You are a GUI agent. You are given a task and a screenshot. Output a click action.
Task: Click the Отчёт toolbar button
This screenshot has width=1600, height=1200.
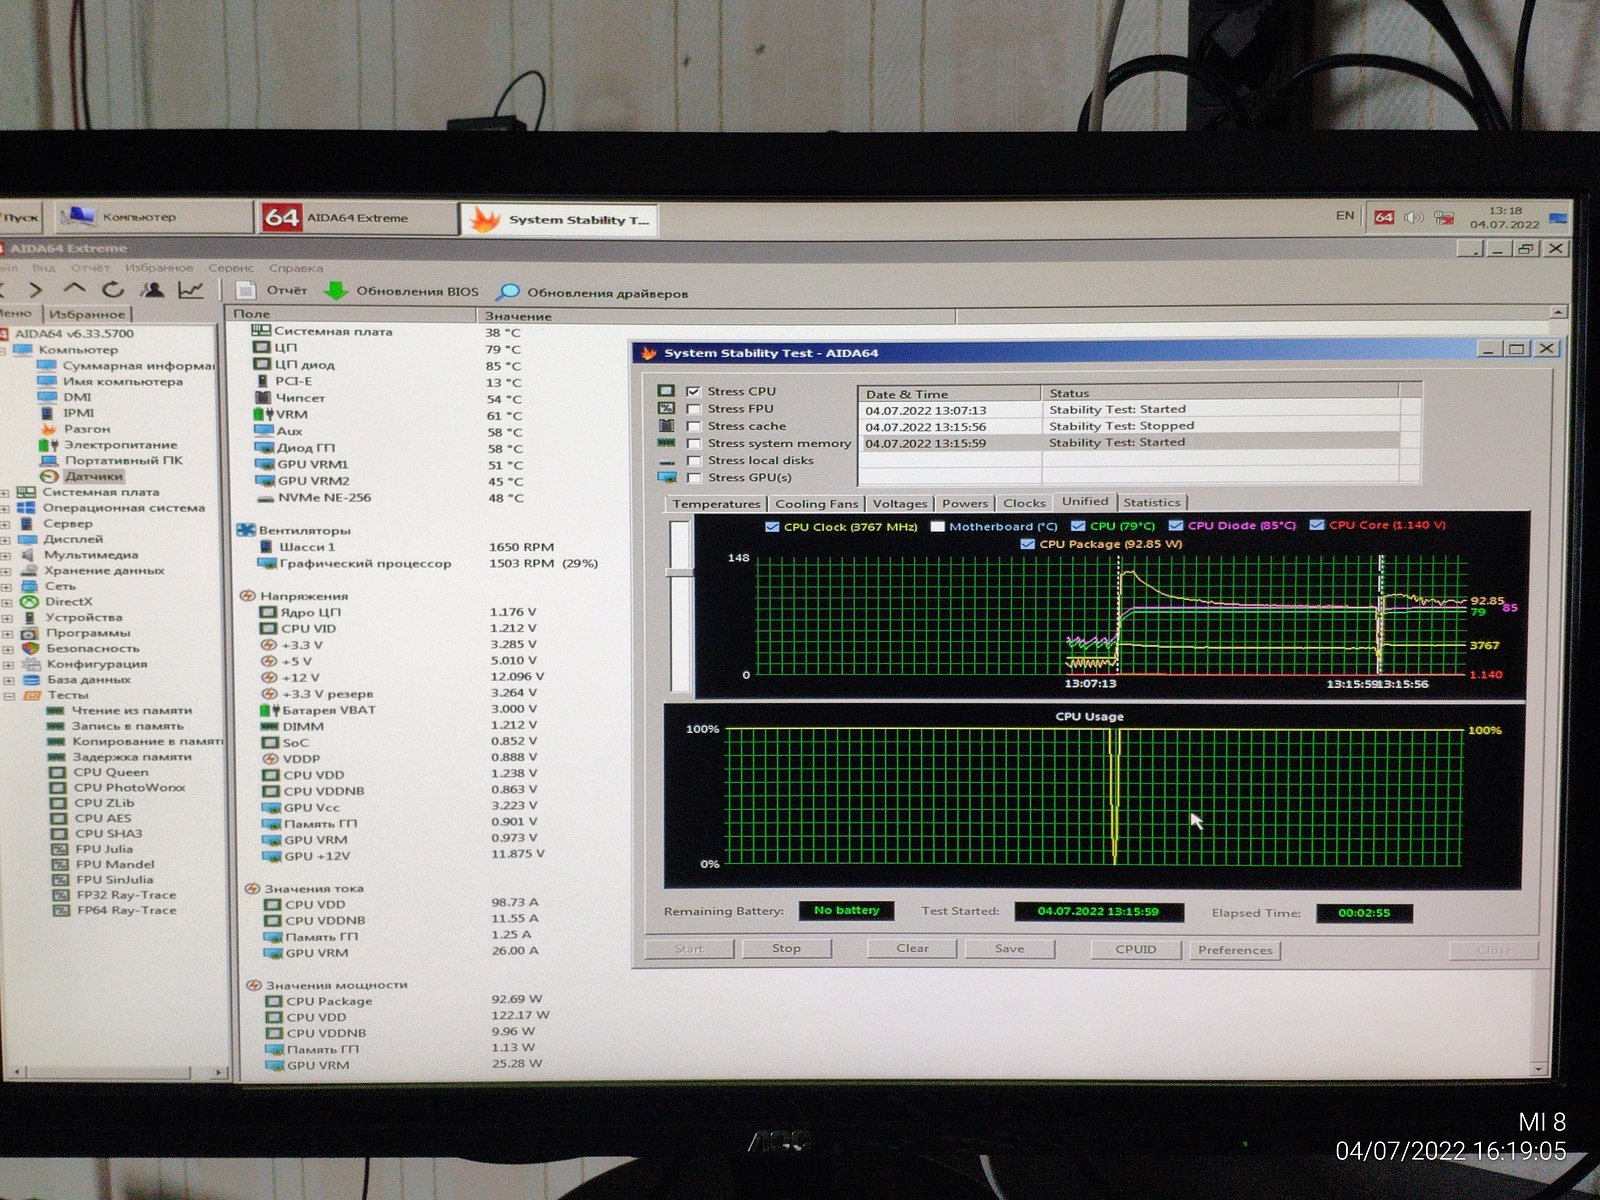271,290
